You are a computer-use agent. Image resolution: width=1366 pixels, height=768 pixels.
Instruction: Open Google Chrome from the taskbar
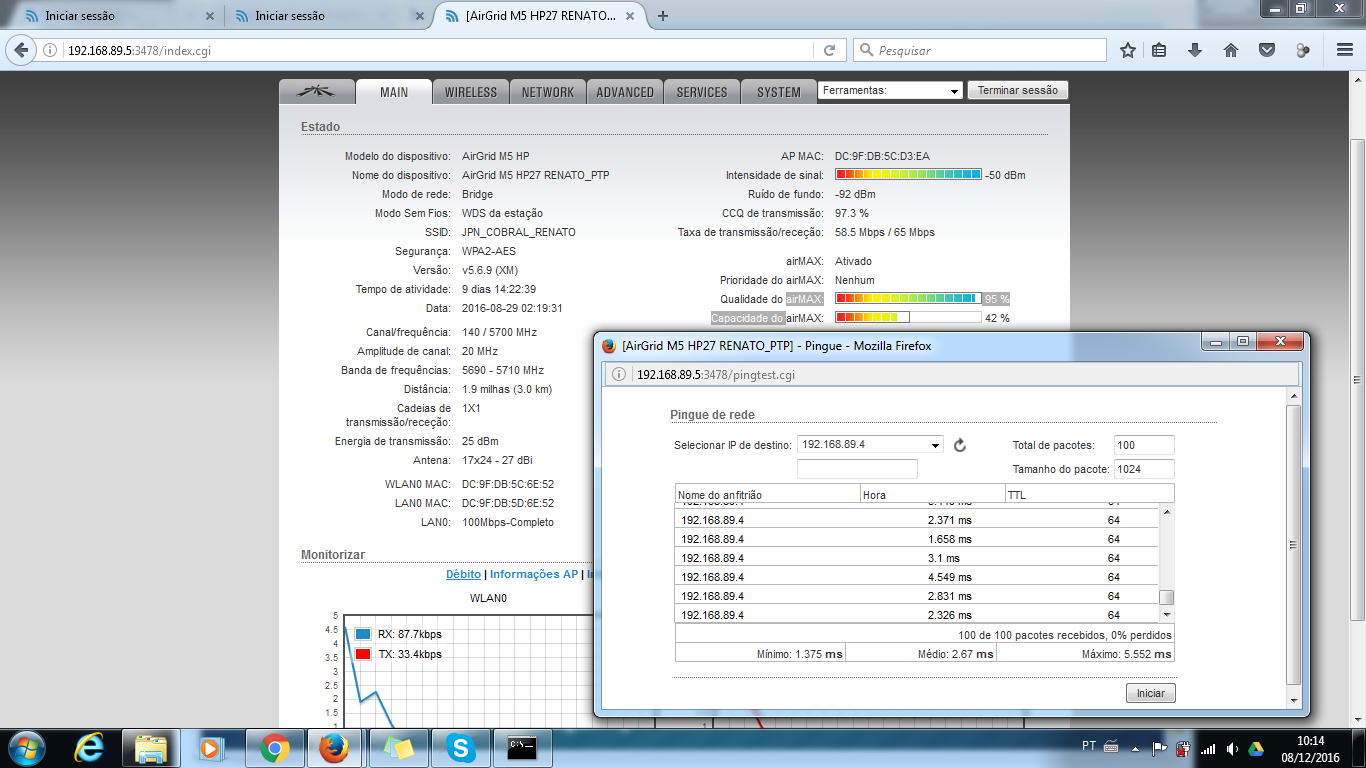click(275, 747)
